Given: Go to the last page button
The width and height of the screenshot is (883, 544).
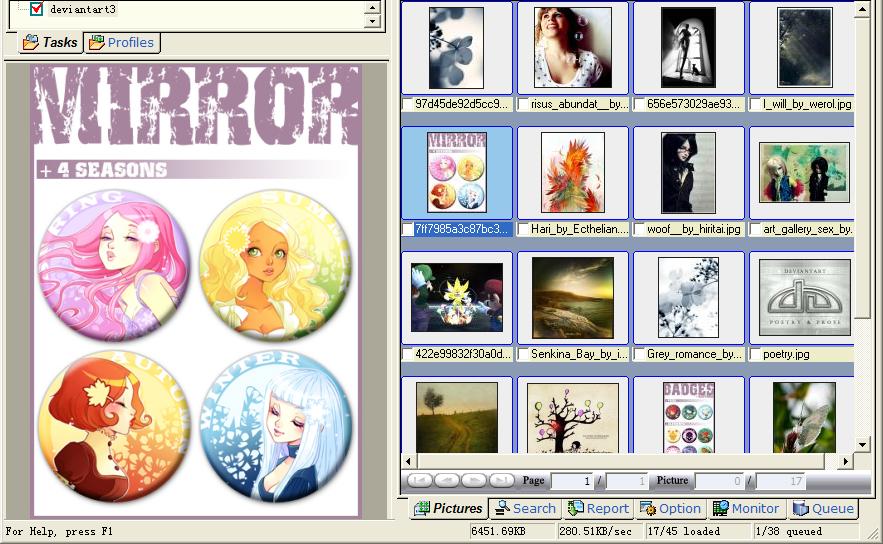Looking at the screenshot, I should [501, 481].
